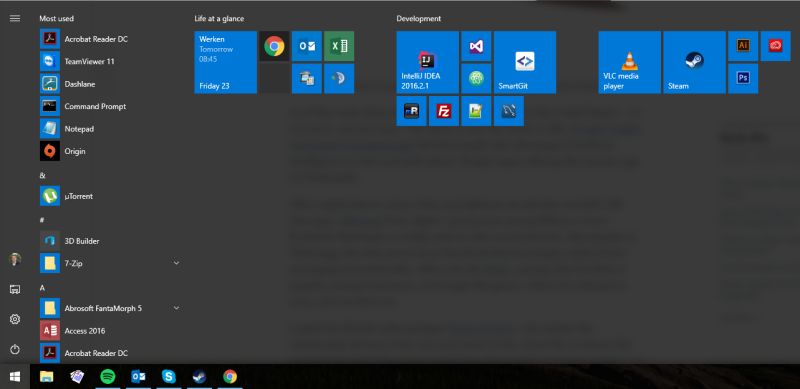Open the Steam tile in the Start menu
The height and width of the screenshot is (389, 800).
(x=694, y=62)
